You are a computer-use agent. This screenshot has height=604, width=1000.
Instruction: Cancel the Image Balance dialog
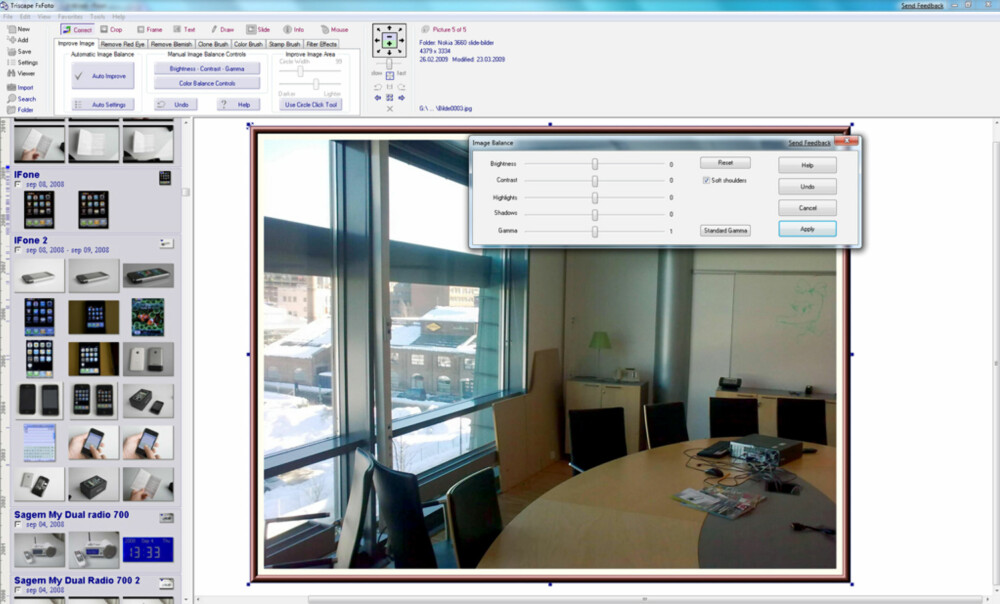point(807,208)
